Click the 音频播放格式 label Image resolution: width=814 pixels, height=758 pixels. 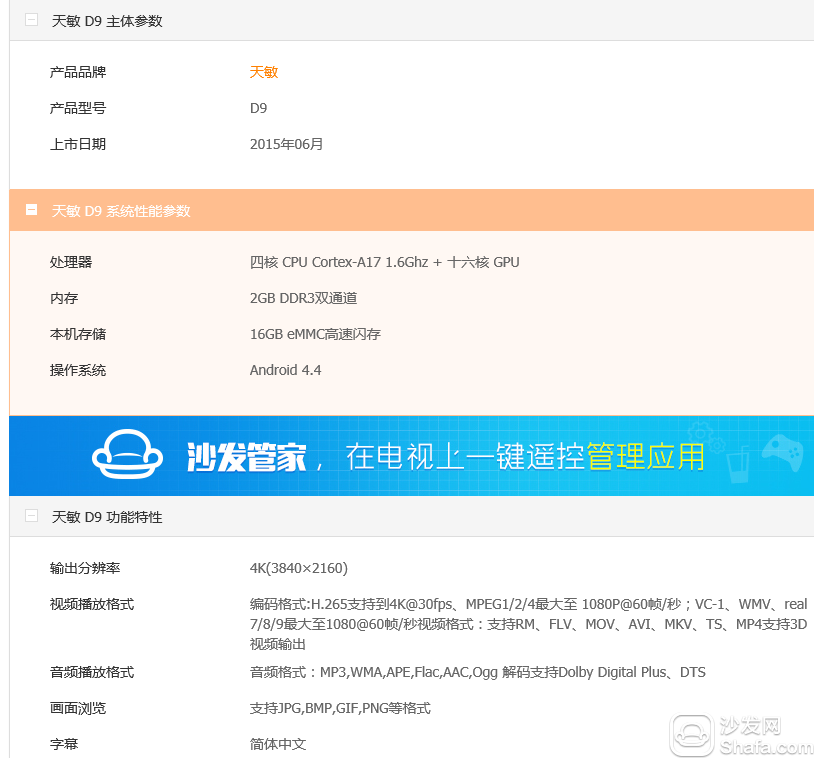(92, 672)
